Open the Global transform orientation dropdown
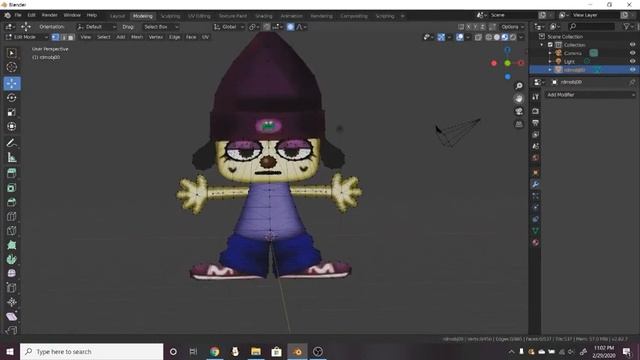 [x=229, y=27]
